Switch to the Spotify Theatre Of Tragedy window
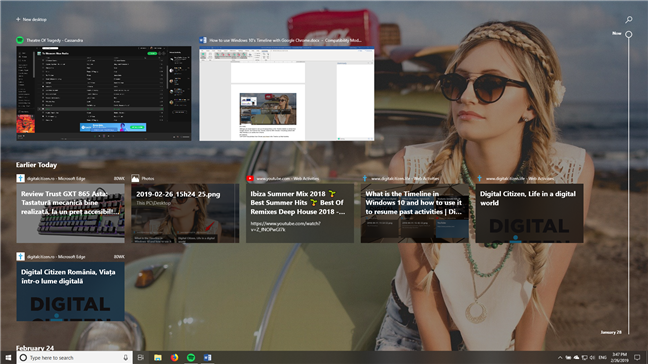The width and height of the screenshot is (648, 364). (x=104, y=93)
